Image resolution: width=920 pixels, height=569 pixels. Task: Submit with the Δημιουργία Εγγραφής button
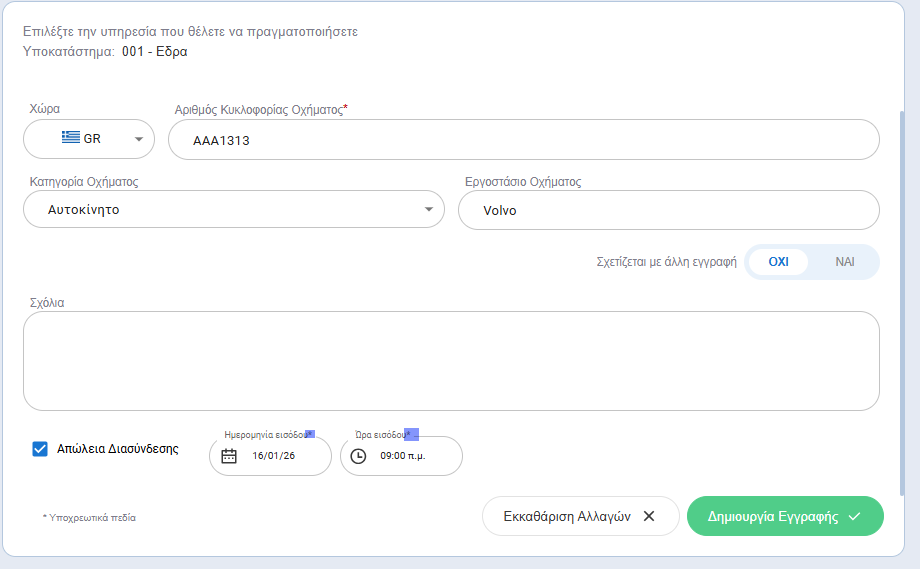tap(773, 516)
